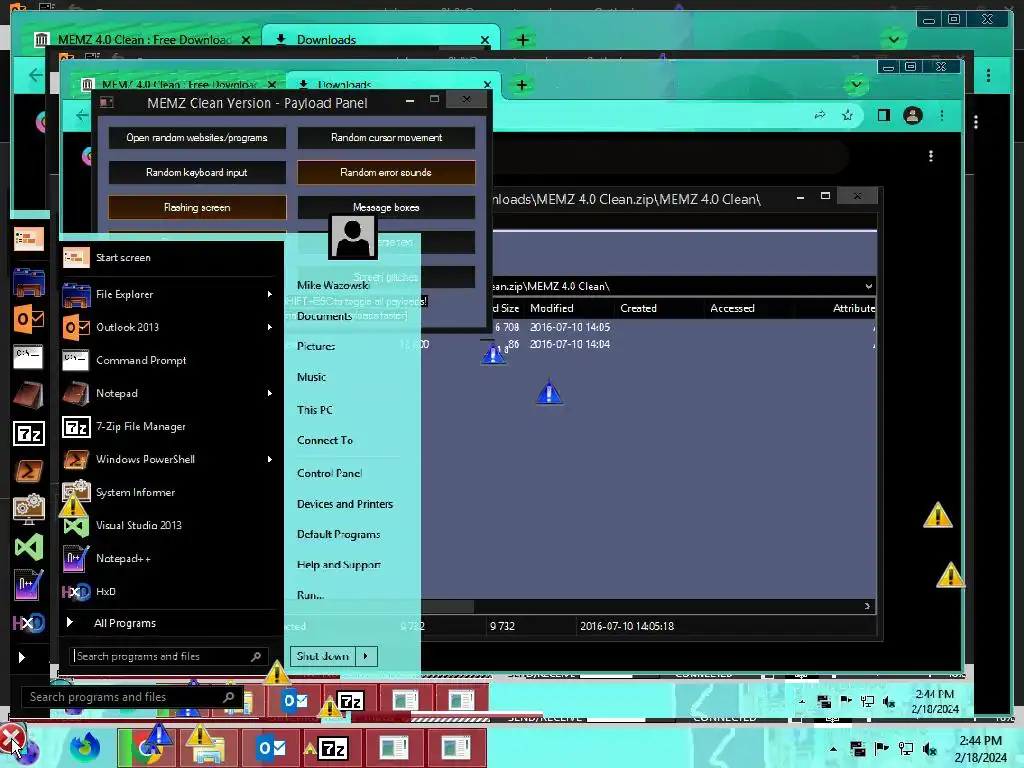Sort 7-Zip list by Modified column

tap(569, 308)
